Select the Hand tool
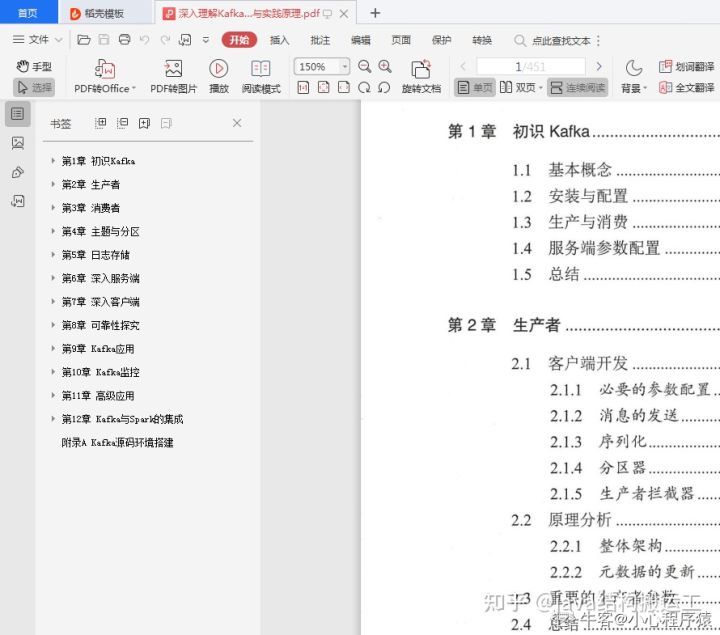The width and height of the screenshot is (720, 635). pyautogui.click(x=34, y=67)
